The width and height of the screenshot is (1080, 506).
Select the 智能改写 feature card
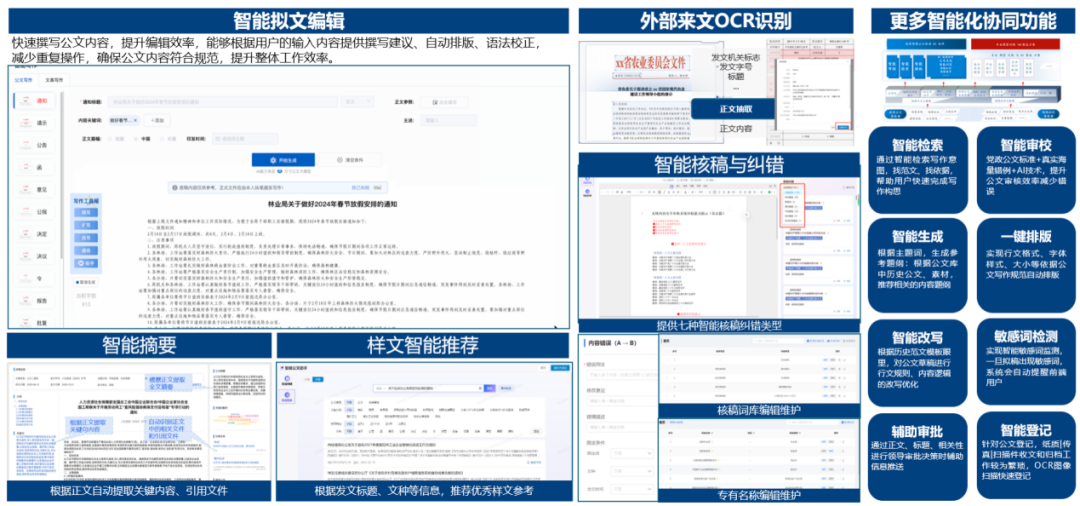pyautogui.click(x=918, y=362)
